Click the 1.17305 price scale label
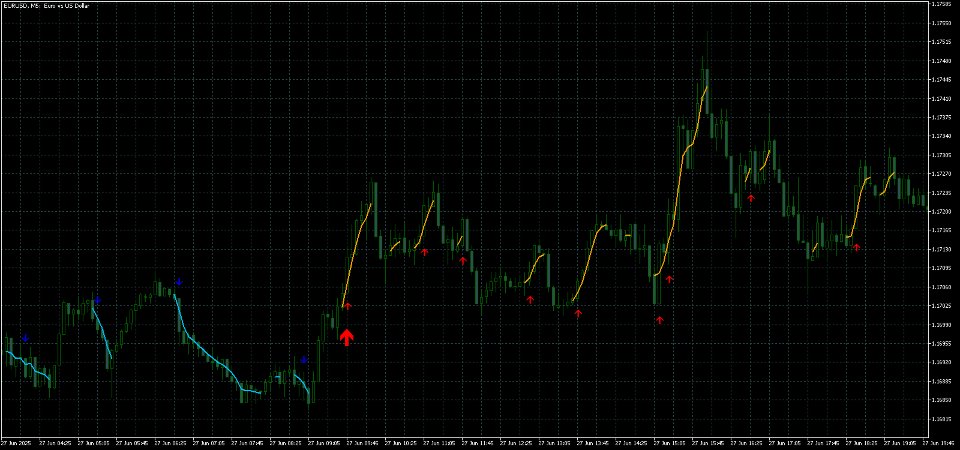This screenshot has width=960, height=450. [x=940, y=155]
